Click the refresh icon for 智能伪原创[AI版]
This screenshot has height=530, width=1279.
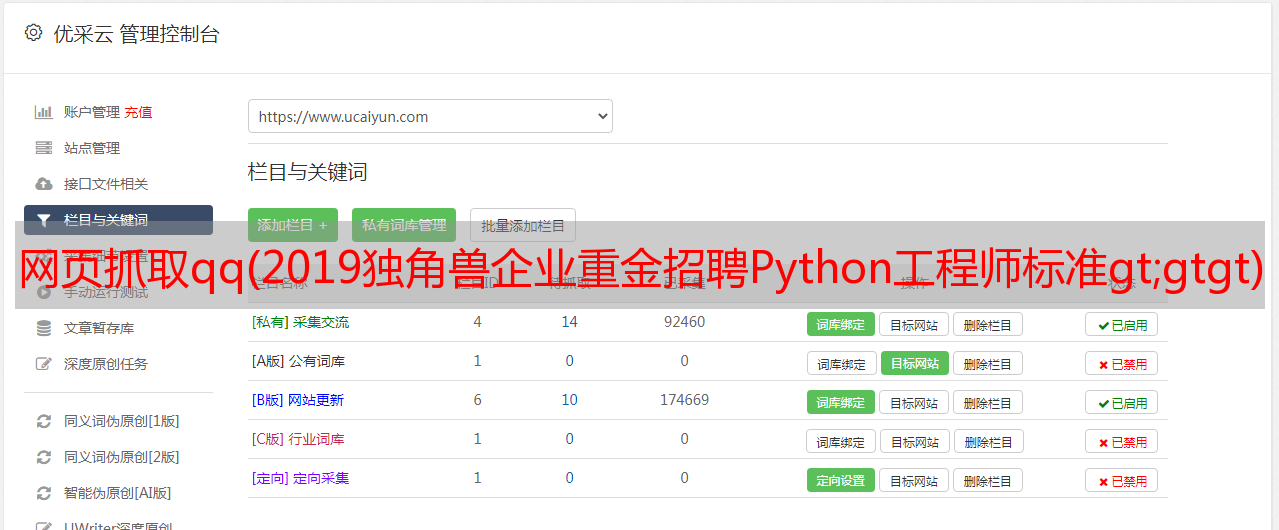coord(43,493)
